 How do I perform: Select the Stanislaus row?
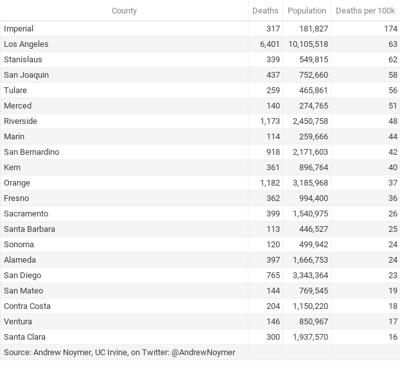[x=200, y=59]
